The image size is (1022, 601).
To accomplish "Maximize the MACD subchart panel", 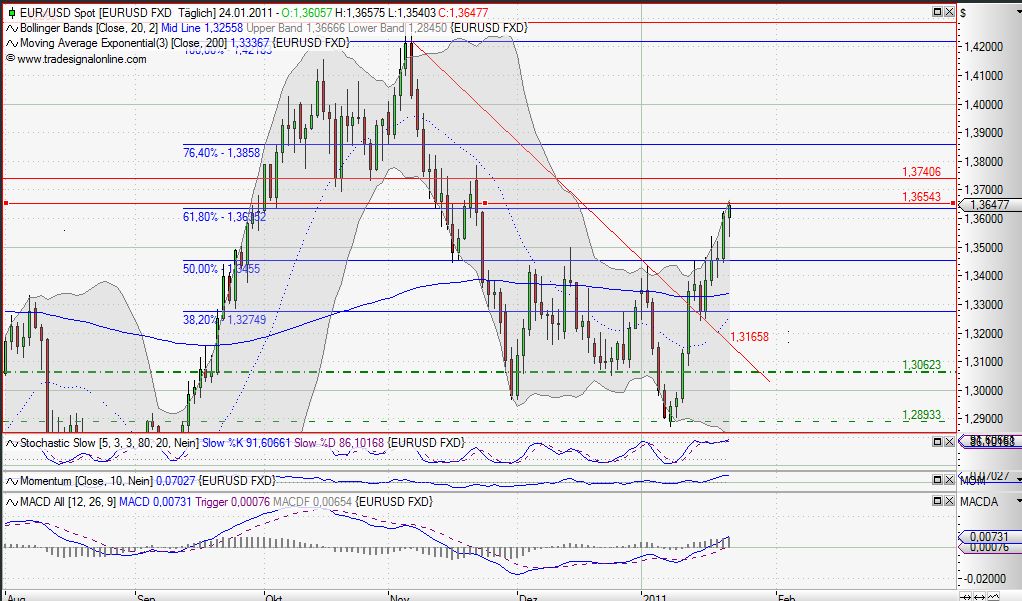I will [938, 502].
